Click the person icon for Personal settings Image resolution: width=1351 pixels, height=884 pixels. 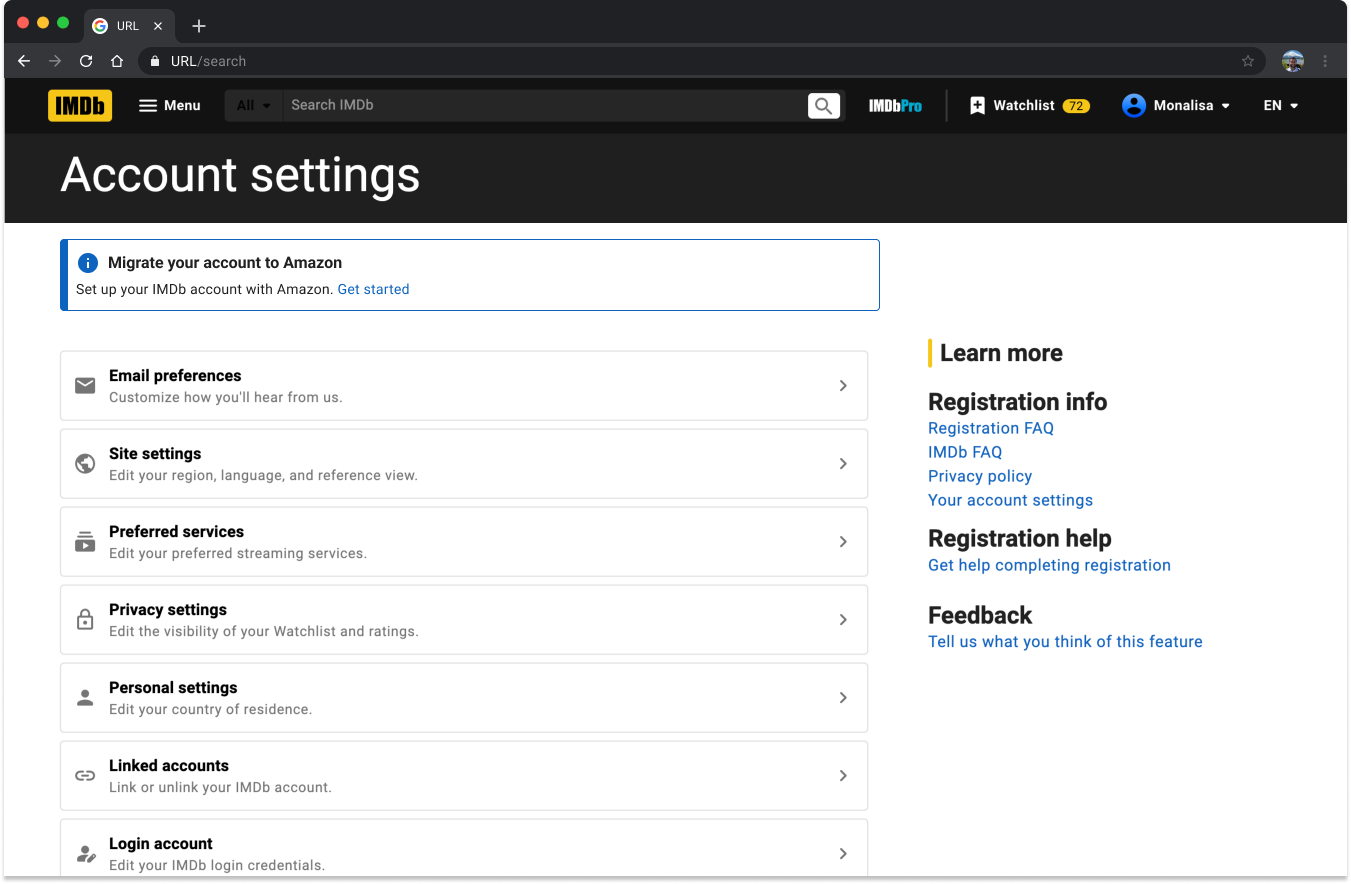[85, 697]
